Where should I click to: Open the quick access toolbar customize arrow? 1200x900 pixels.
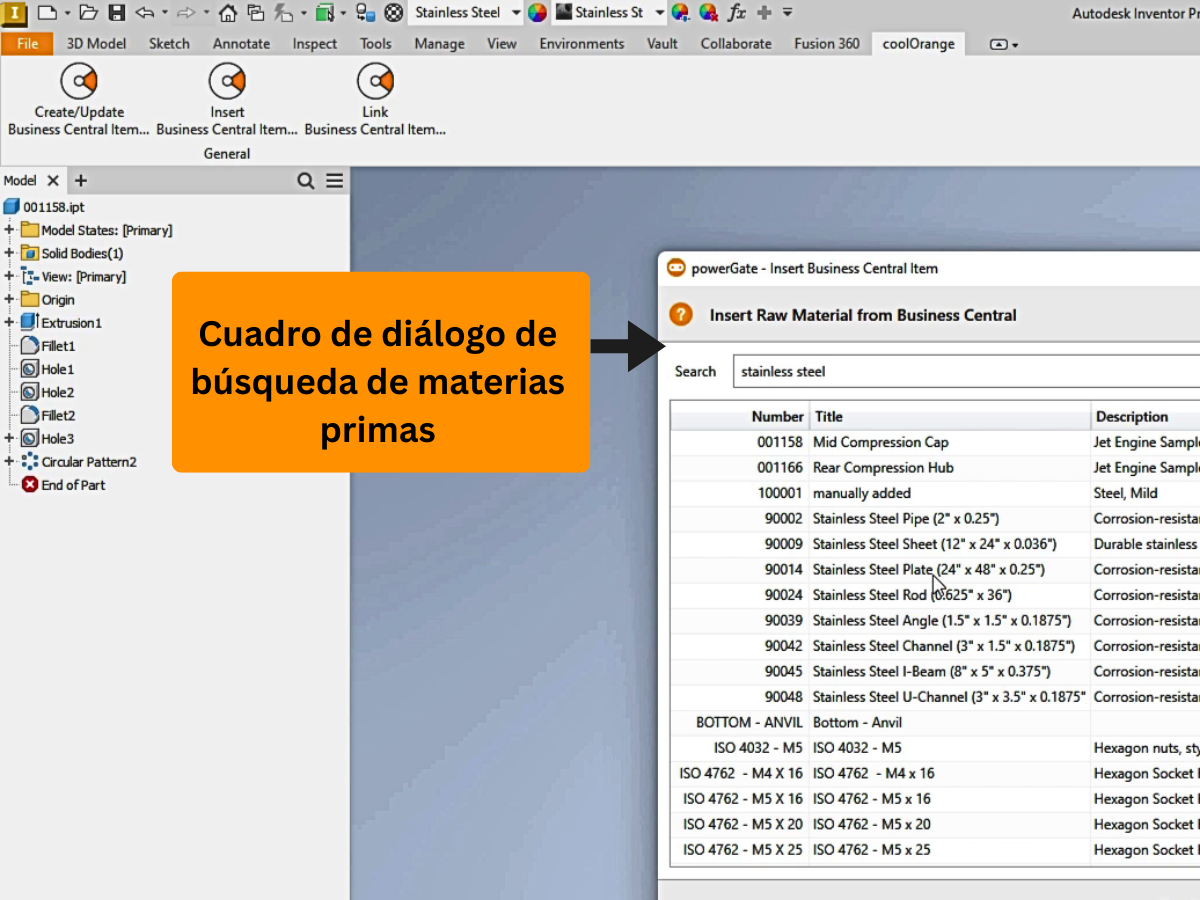[787, 13]
